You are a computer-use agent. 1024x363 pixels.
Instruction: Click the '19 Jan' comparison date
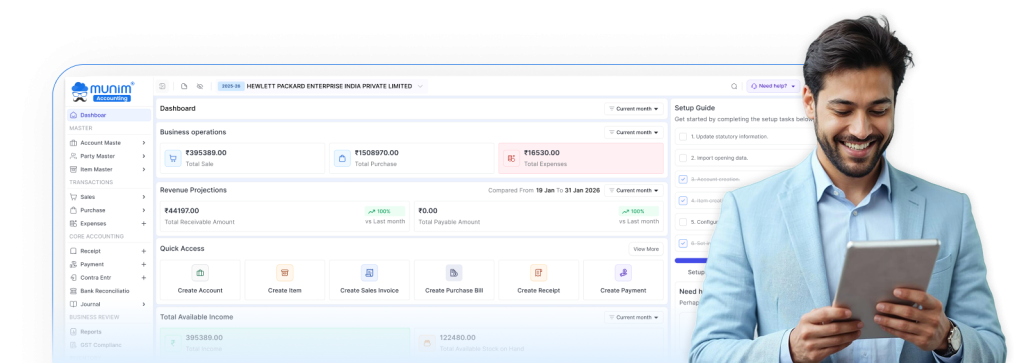click(x=546, y=191)
